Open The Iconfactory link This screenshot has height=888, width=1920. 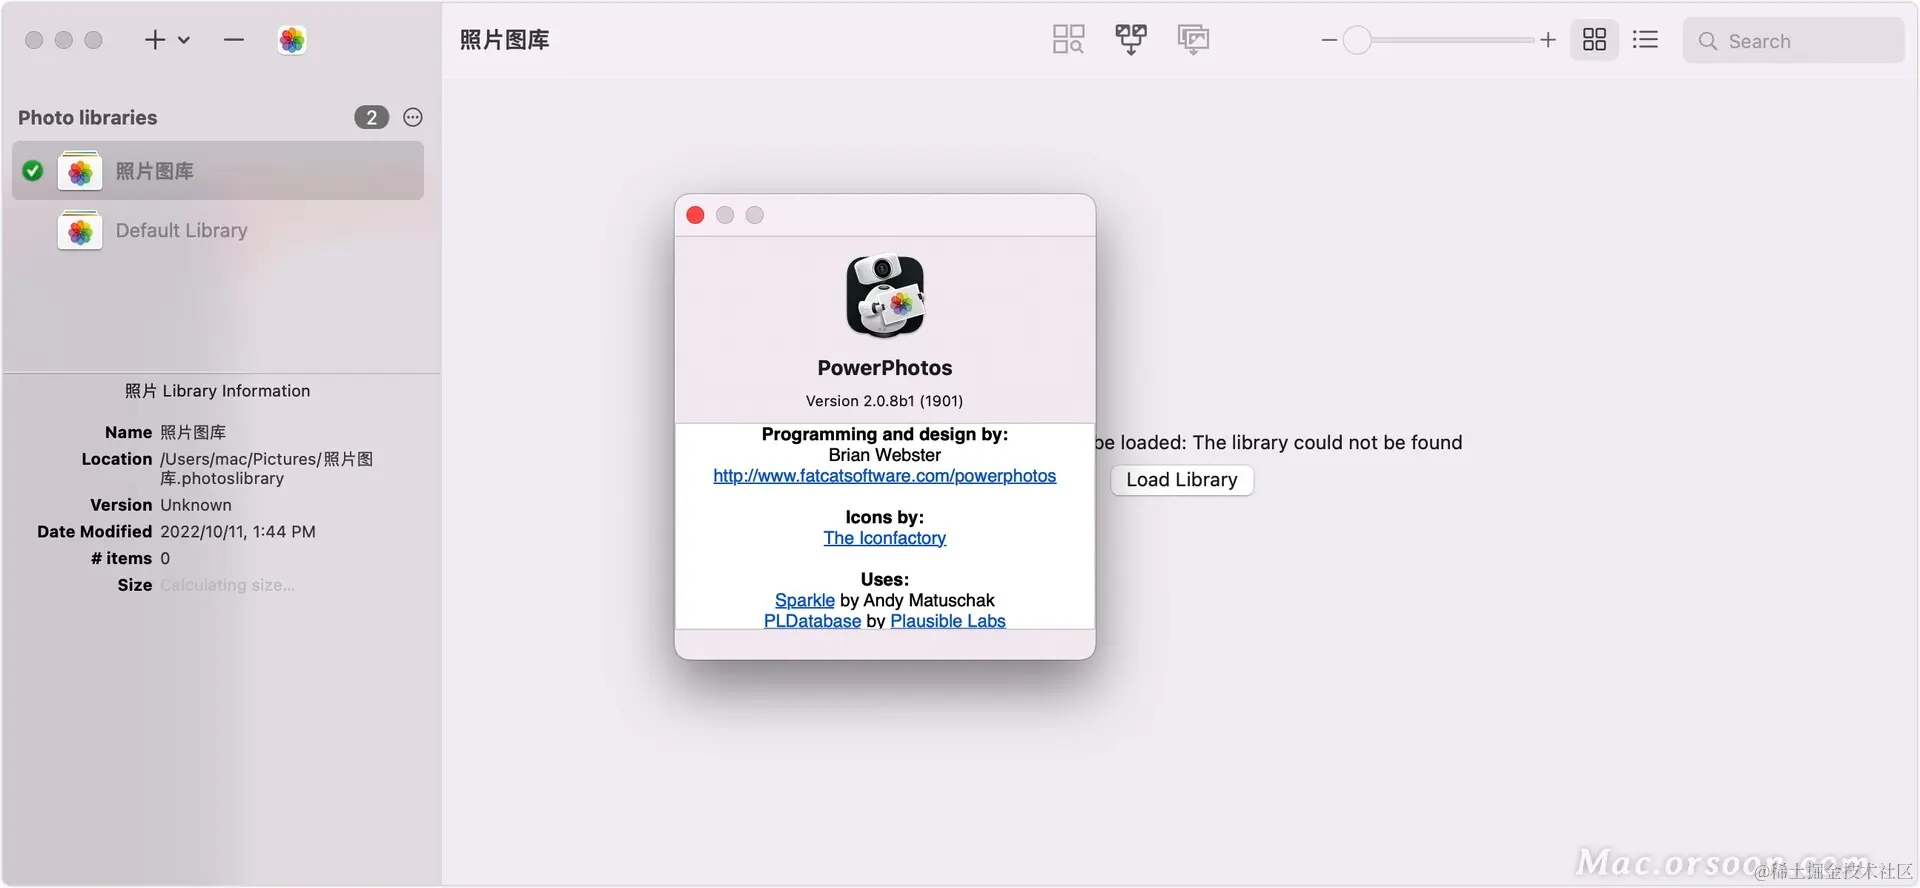click(884, 538)
